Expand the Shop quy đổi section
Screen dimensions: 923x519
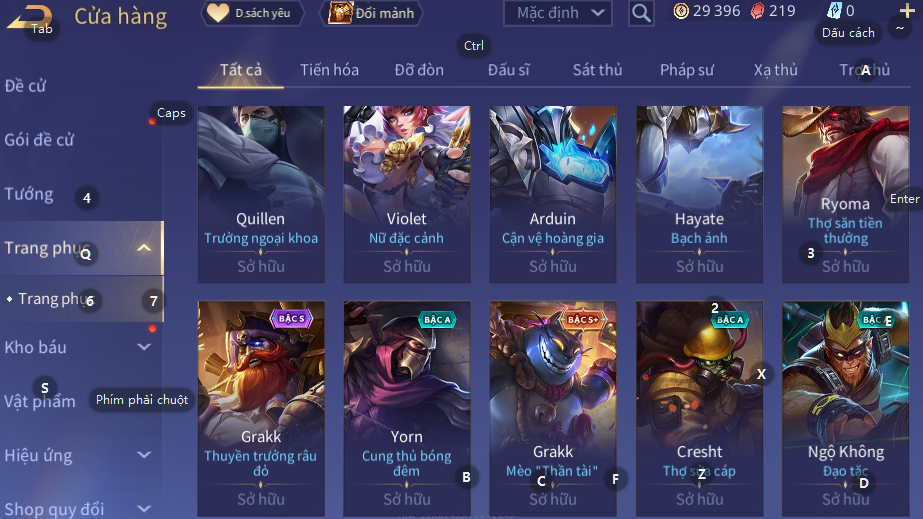tap(144, 508)
